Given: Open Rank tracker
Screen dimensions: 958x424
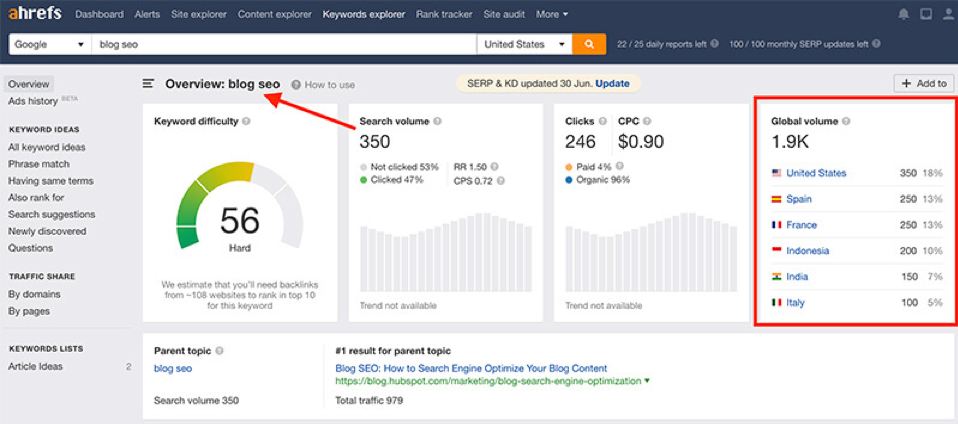Looking at the screenshot, I should [444, 14].
